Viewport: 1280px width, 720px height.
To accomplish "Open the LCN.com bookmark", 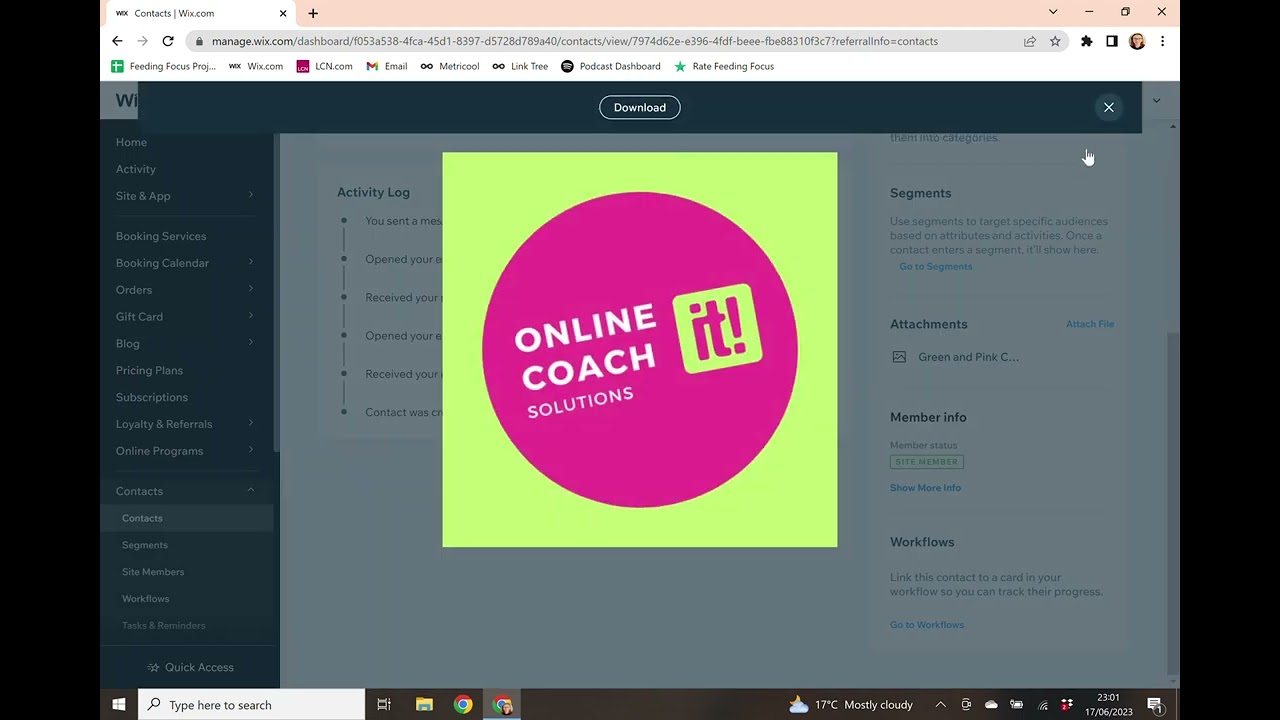I will coord(324,66).
